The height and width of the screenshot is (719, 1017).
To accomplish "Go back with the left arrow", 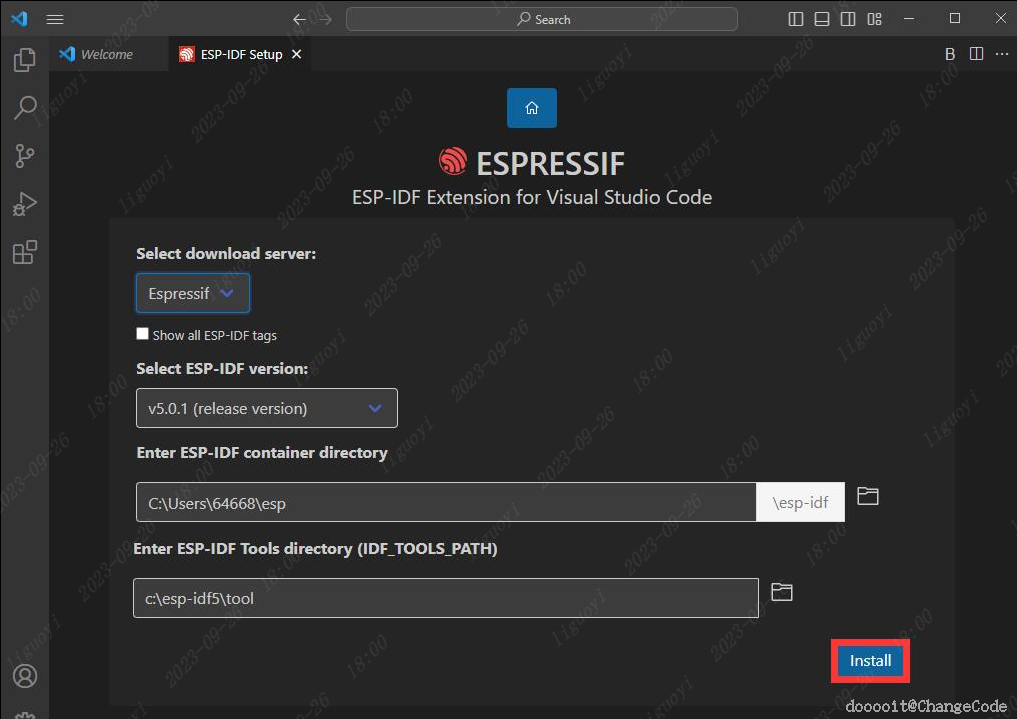I will [x=299, y=19].
